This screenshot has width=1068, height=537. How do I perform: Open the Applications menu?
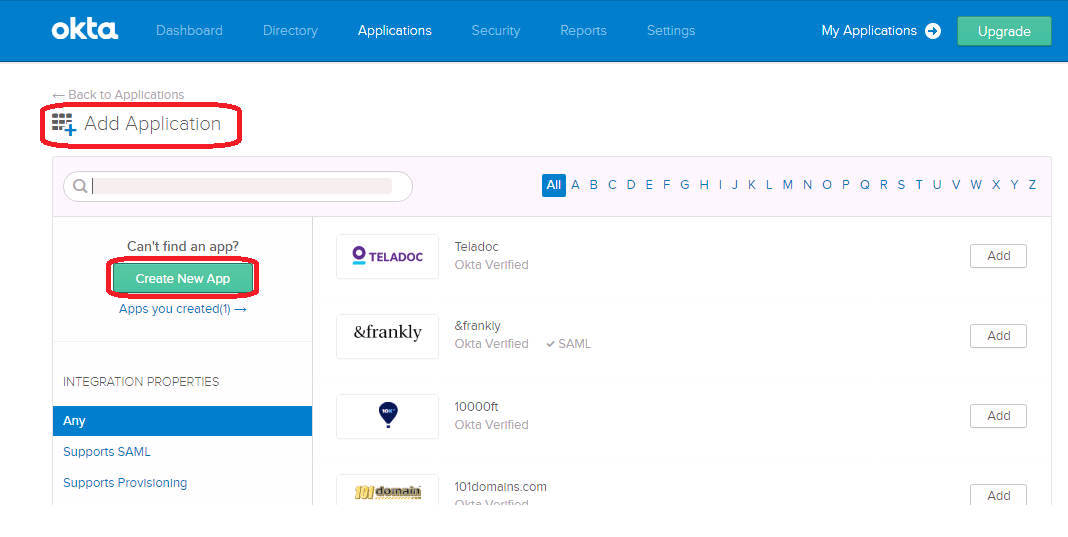point(394,31)
